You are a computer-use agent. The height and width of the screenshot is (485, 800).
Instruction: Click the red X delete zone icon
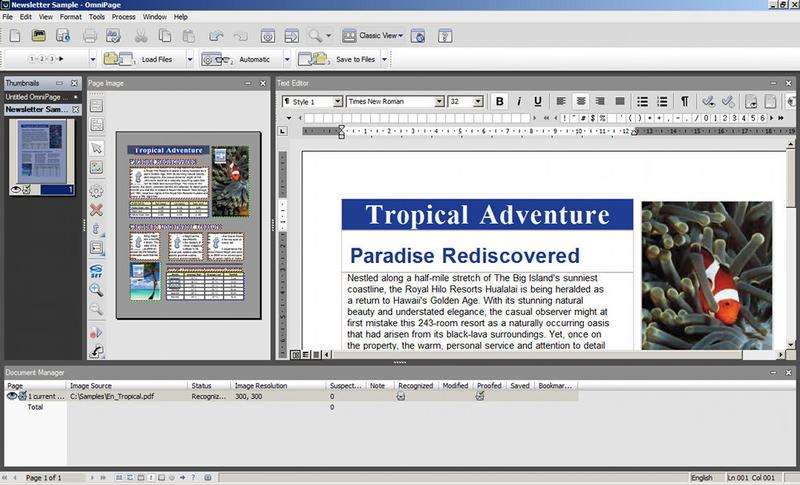click(97, 210)
